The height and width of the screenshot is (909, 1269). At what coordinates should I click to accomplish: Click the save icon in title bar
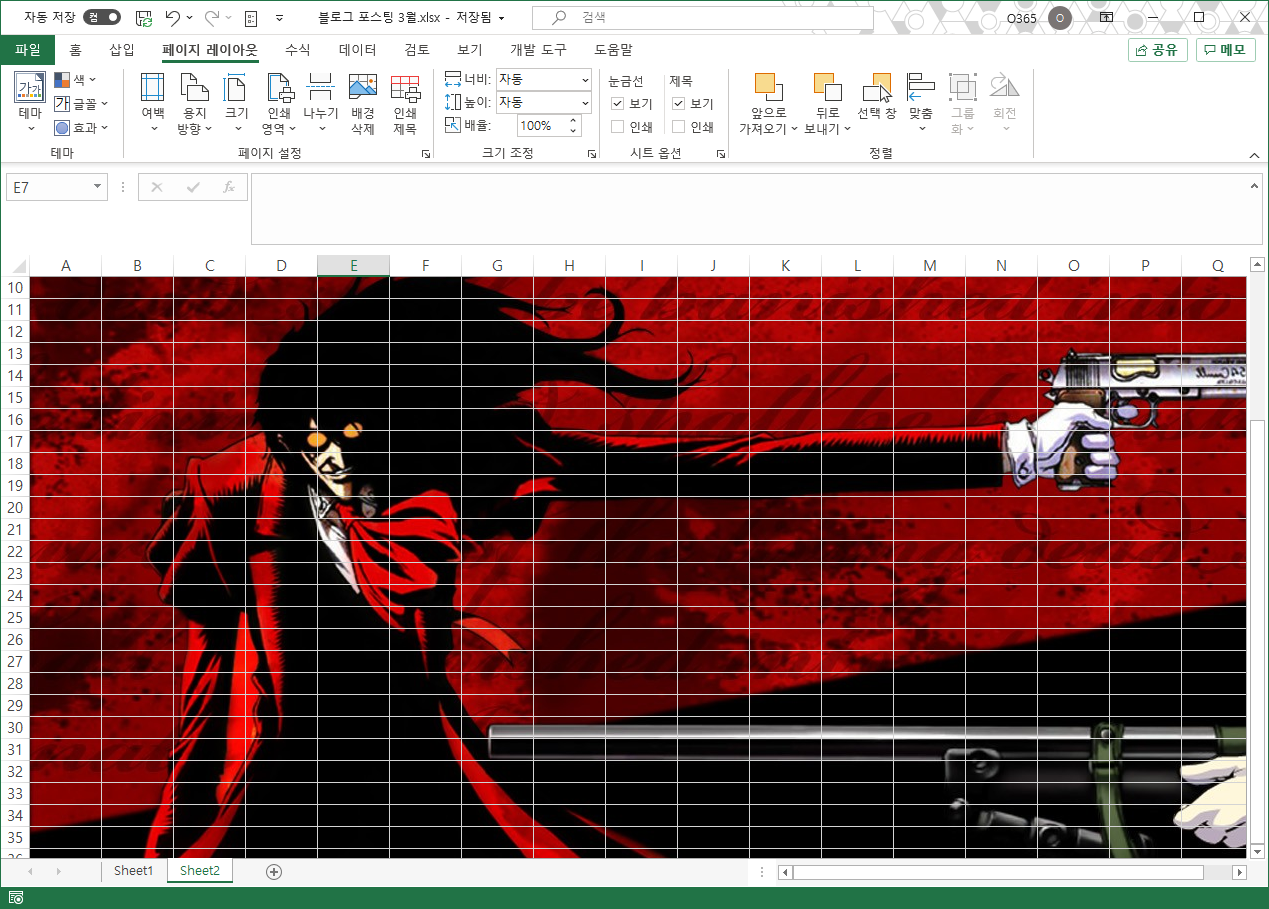[x=144, y=18]
